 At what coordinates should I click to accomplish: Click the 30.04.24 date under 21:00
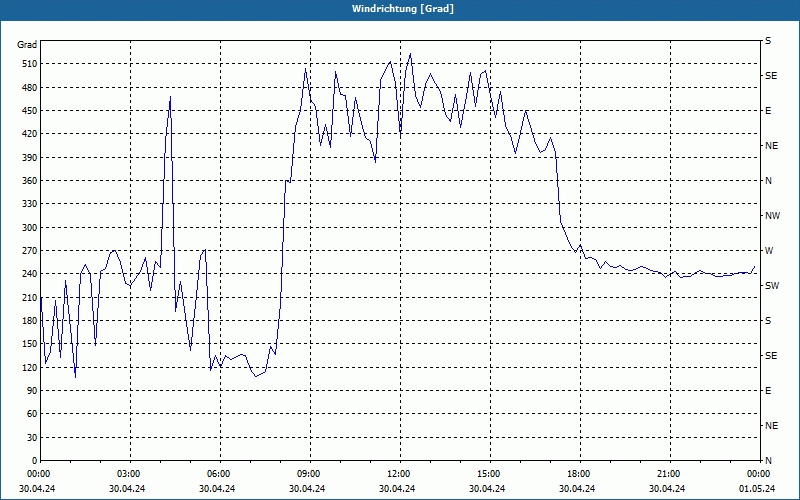coord(667,489)
